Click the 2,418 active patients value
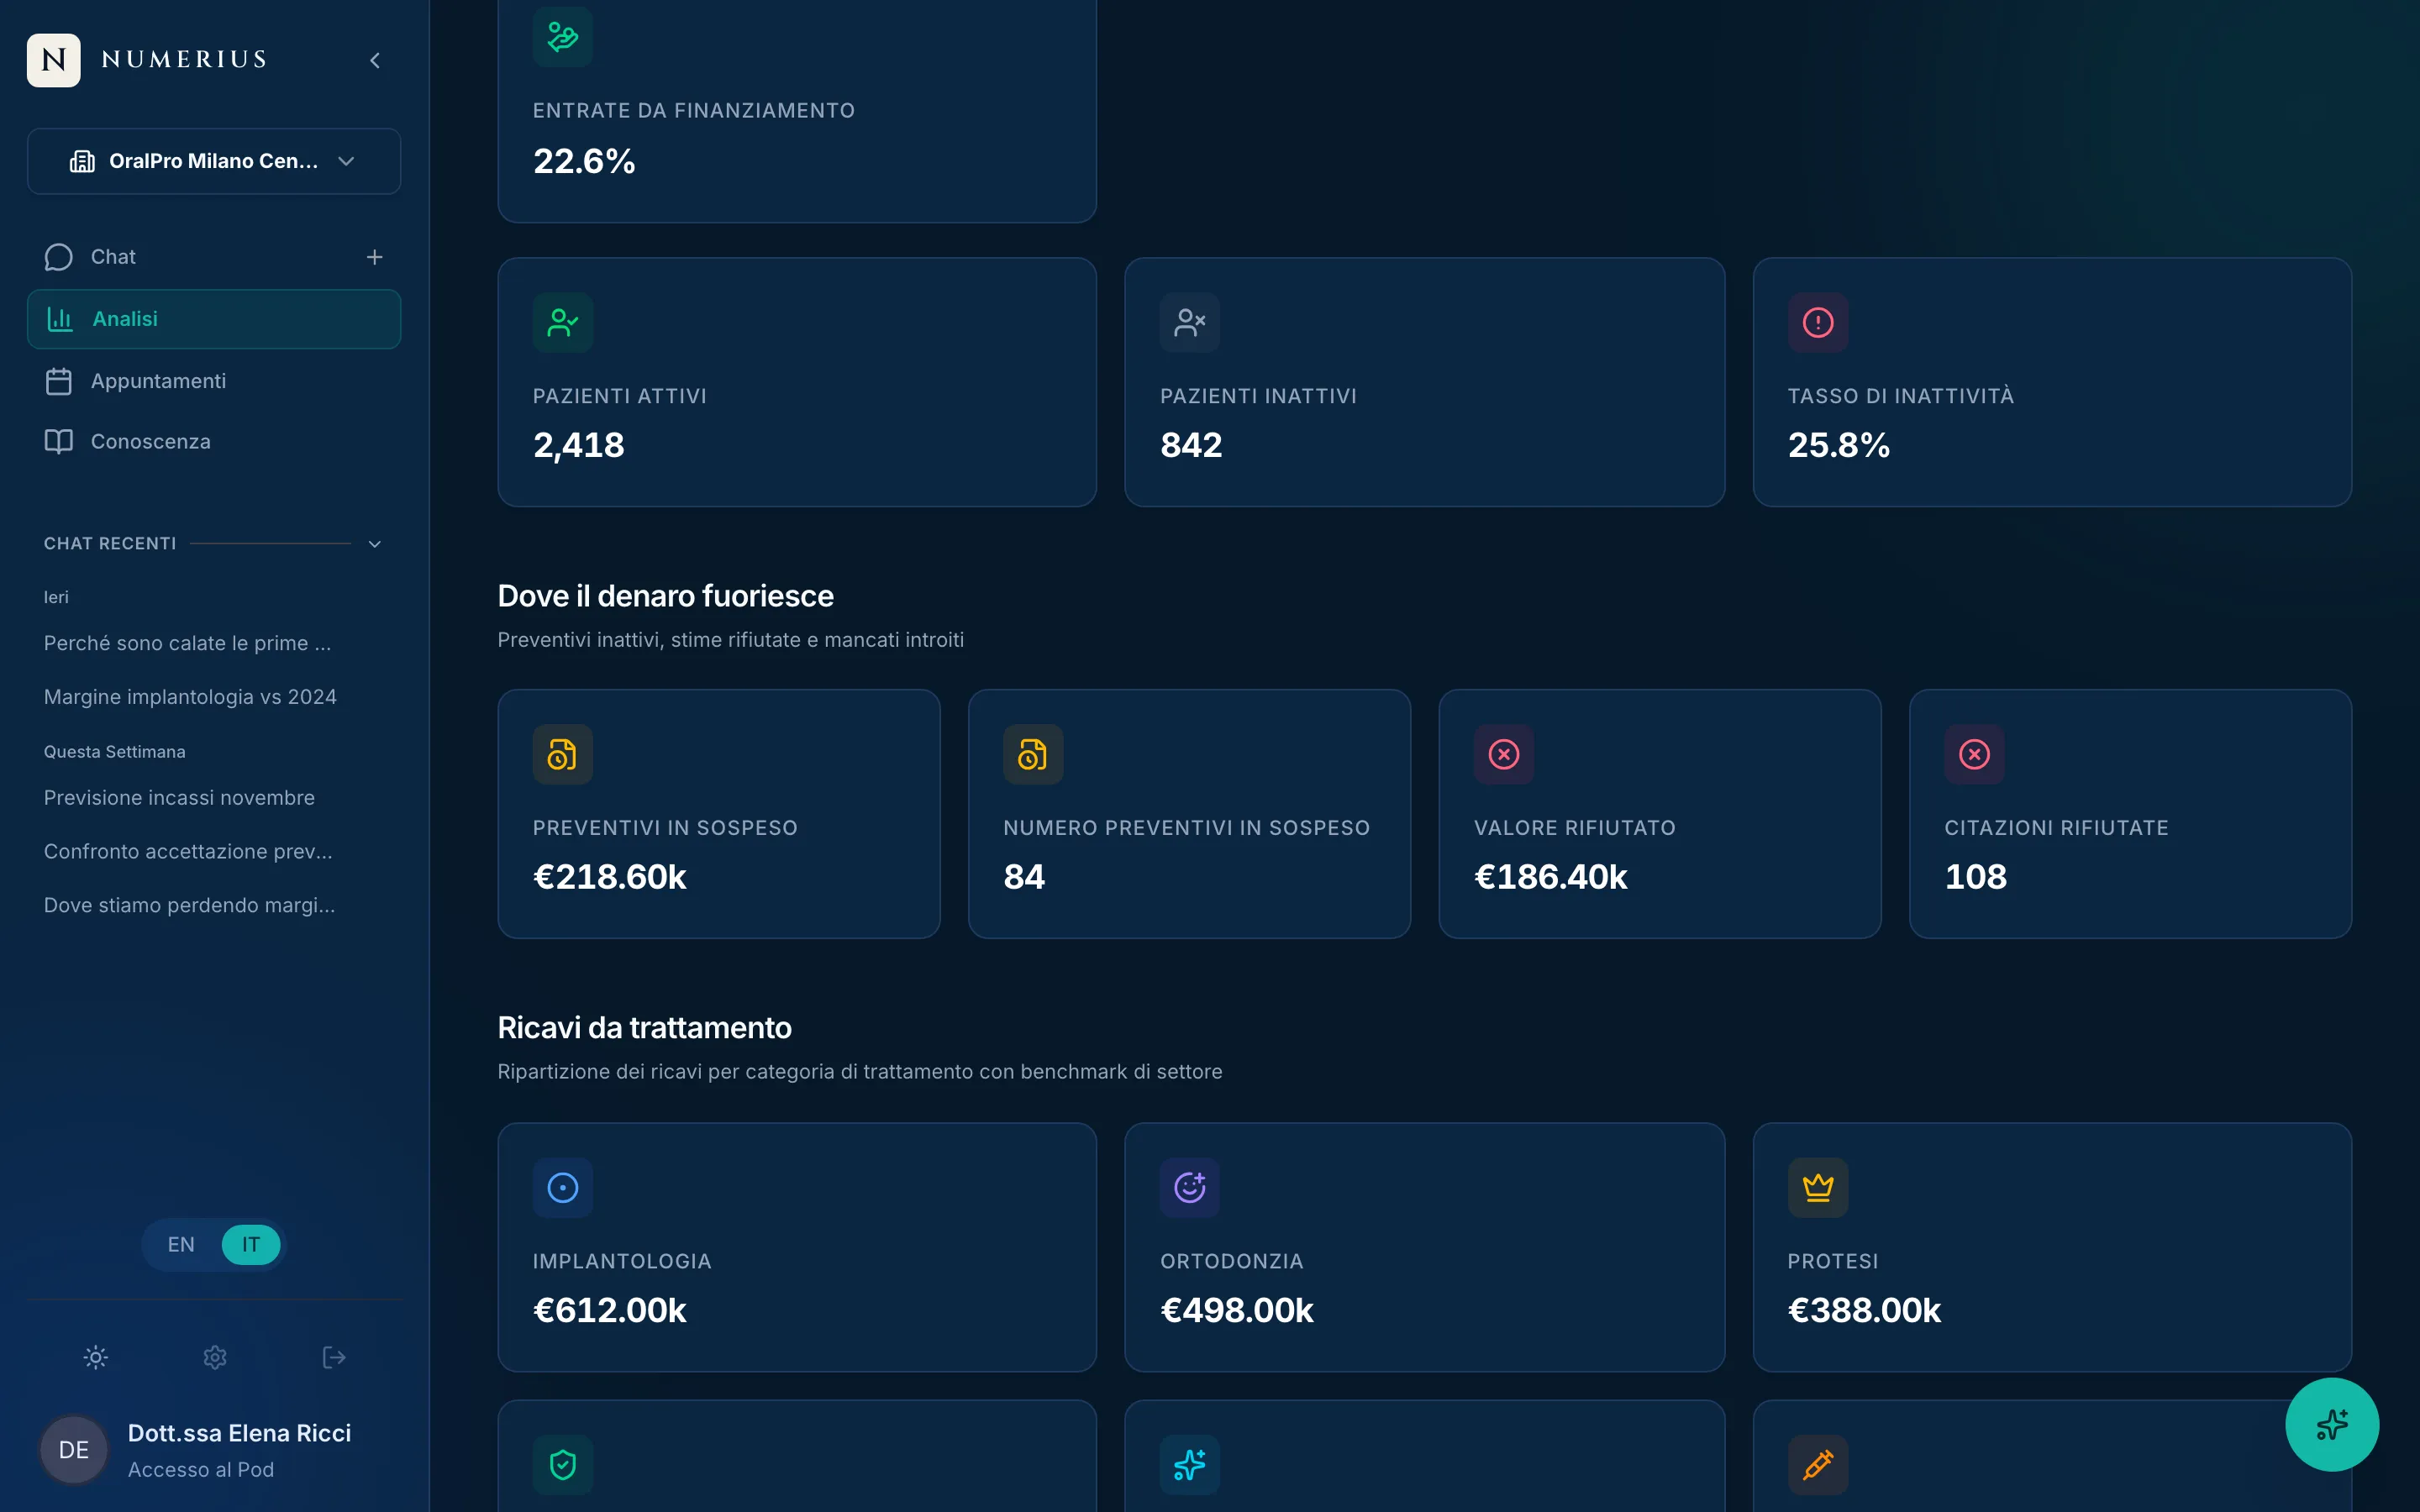Viewport: 2420px width, 1512px height. (x=579, y=445)
